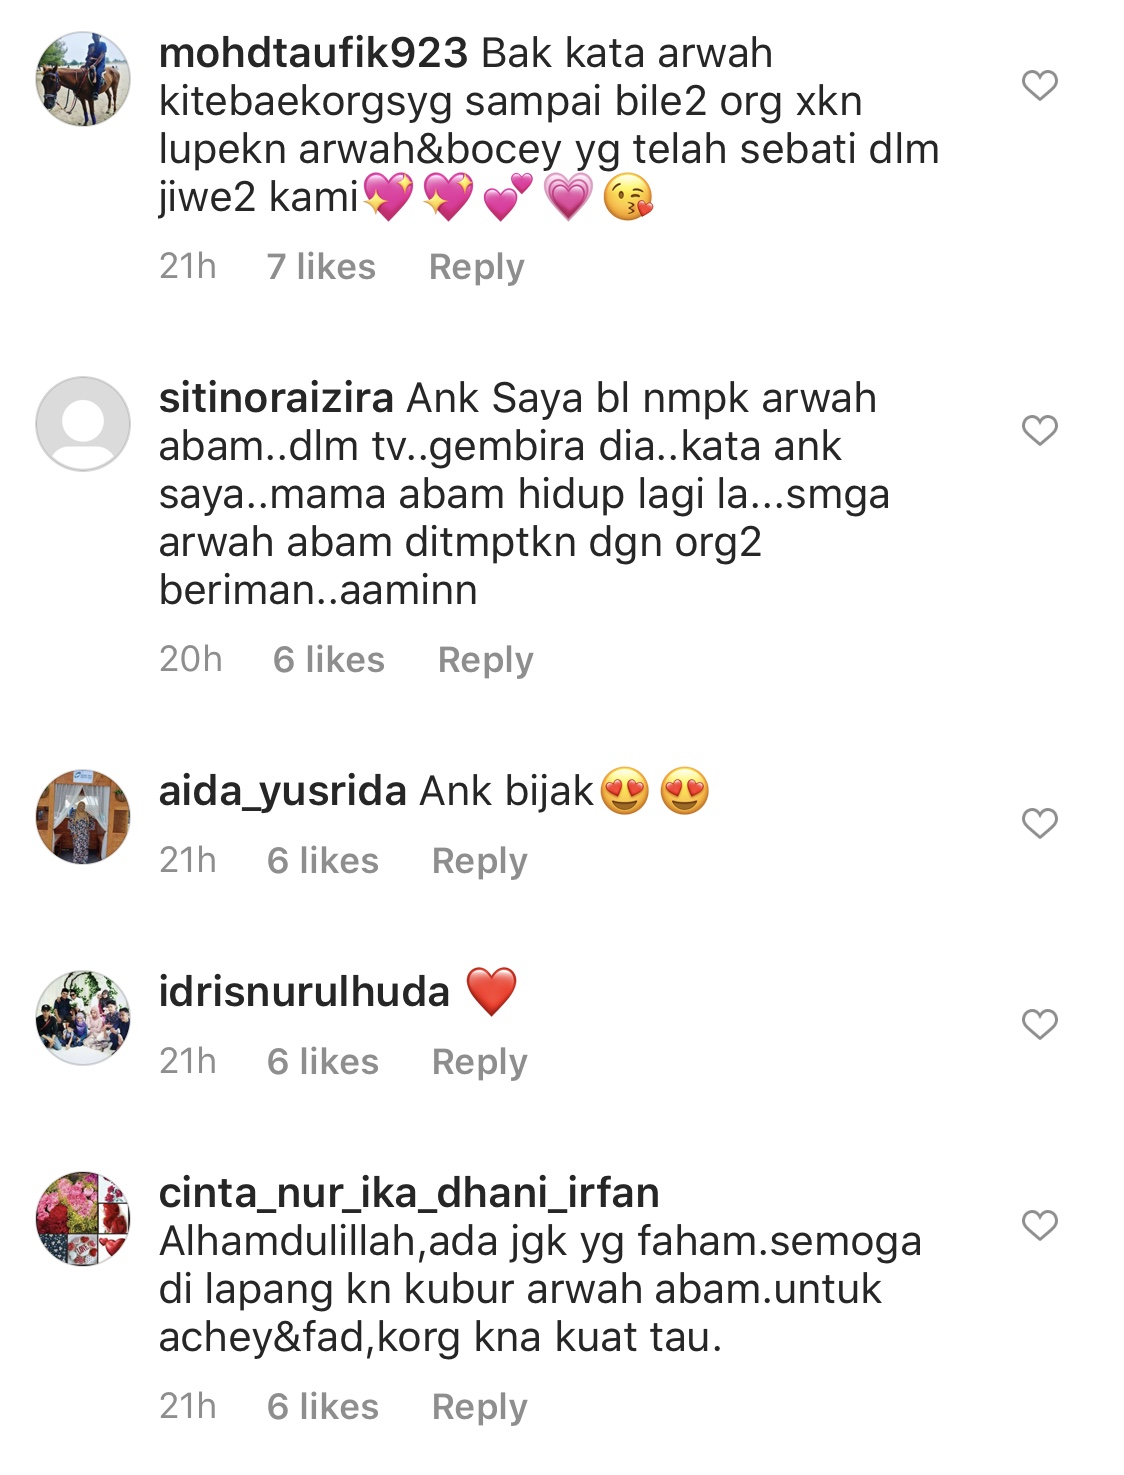
Task: View 6 likes on sitinoraizira's comment
Action: point(328,660)
